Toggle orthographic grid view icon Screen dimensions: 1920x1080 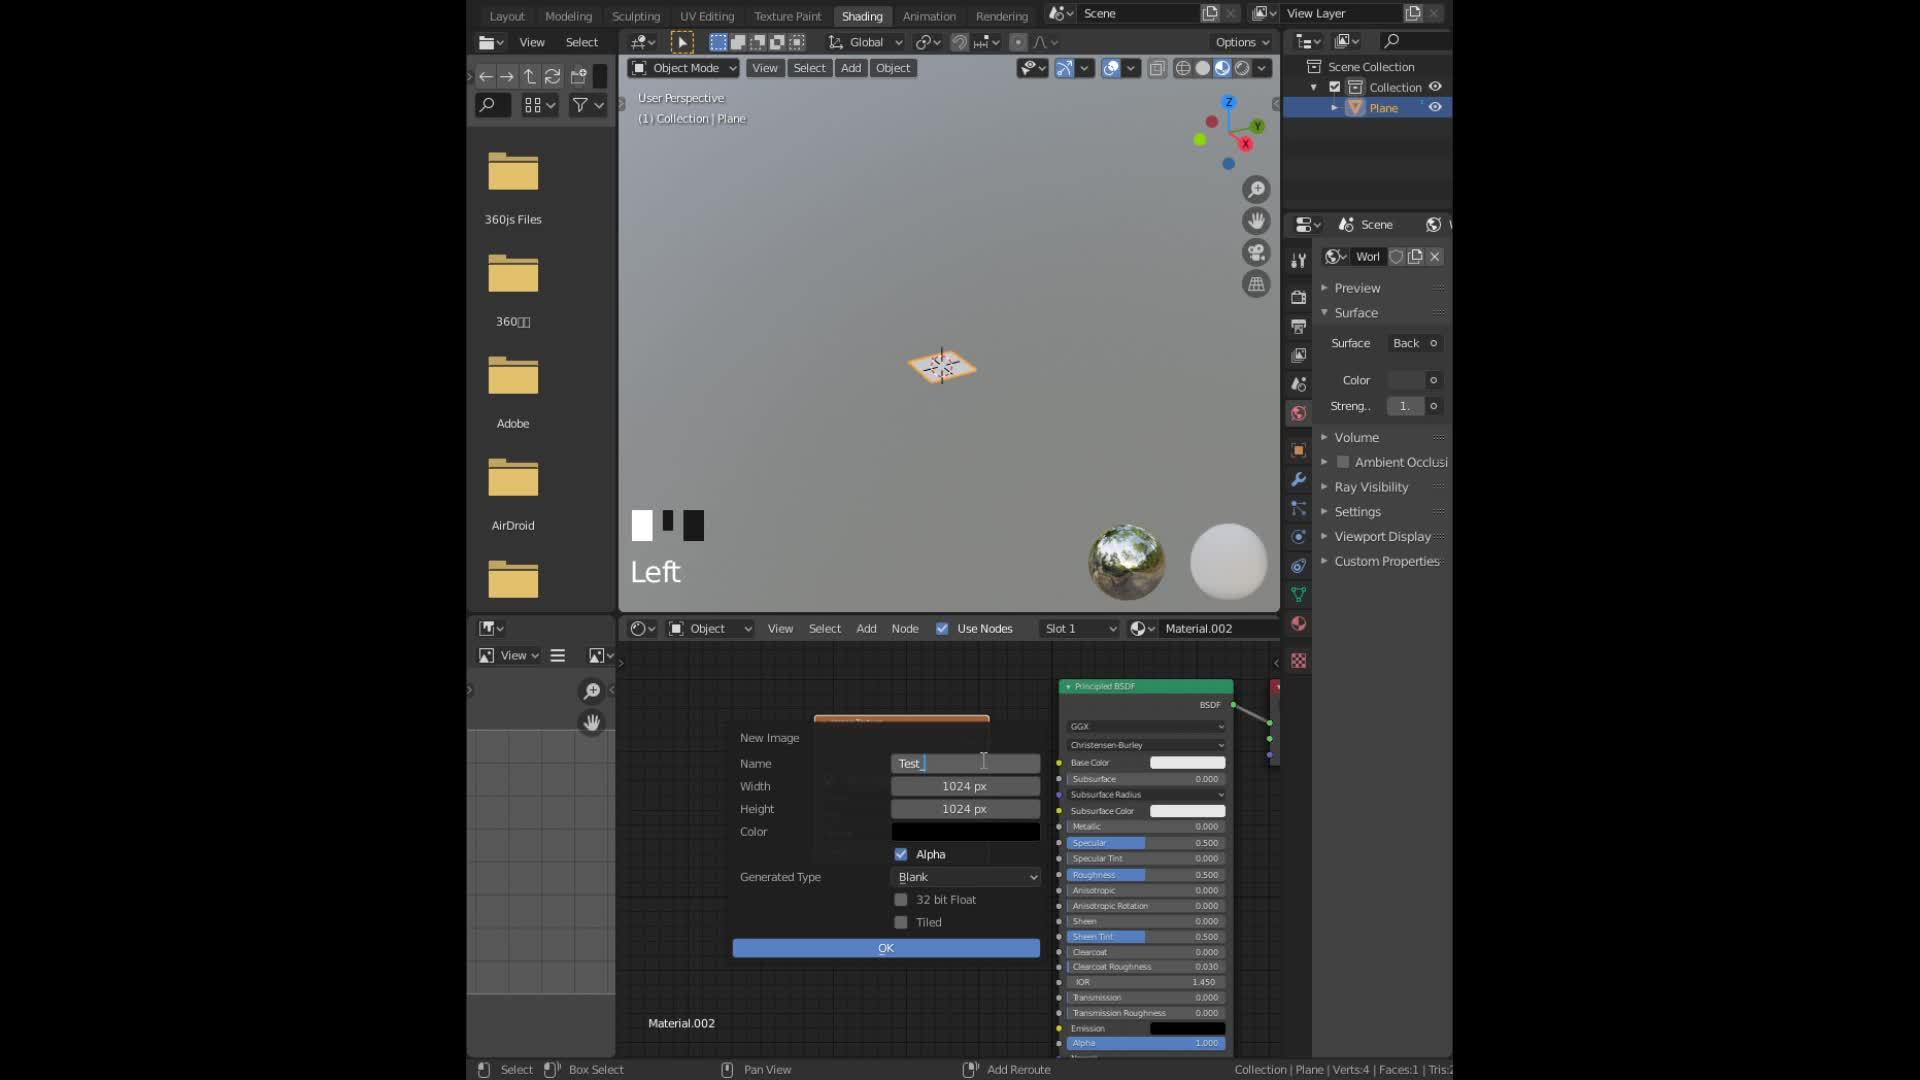click(1256, 284)
